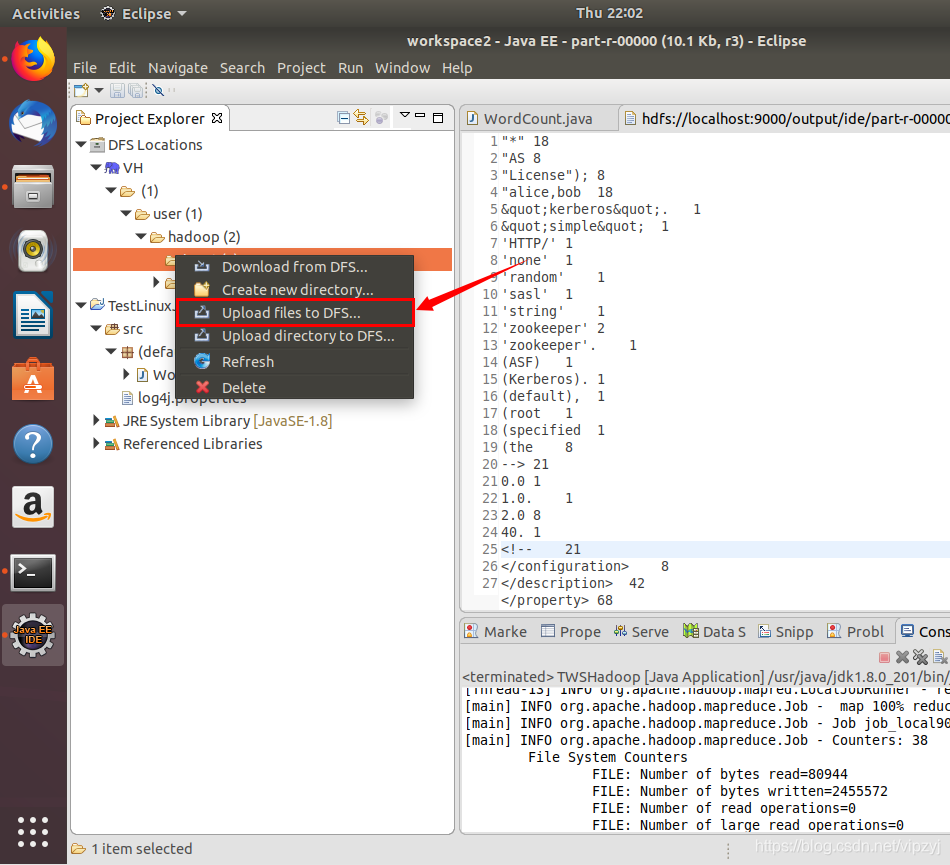
Task: Click the Save All toolbar icon
Action: pyautogui.click(x=136, y=91)
